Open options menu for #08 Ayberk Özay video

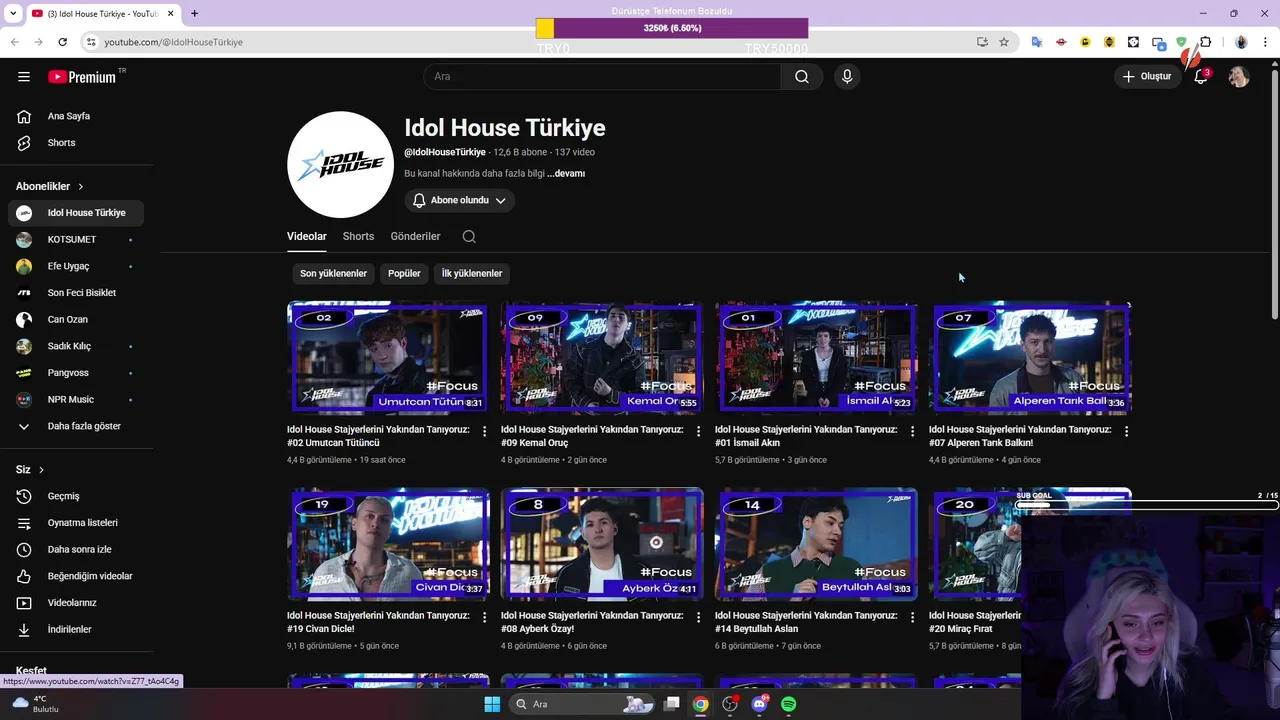699,618
